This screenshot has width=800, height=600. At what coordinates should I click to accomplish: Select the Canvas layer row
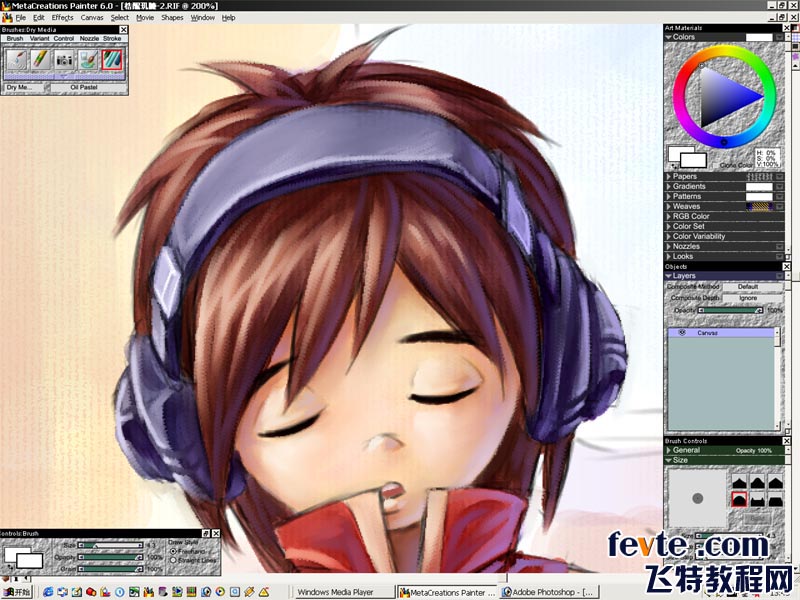[x=720, y=332]
